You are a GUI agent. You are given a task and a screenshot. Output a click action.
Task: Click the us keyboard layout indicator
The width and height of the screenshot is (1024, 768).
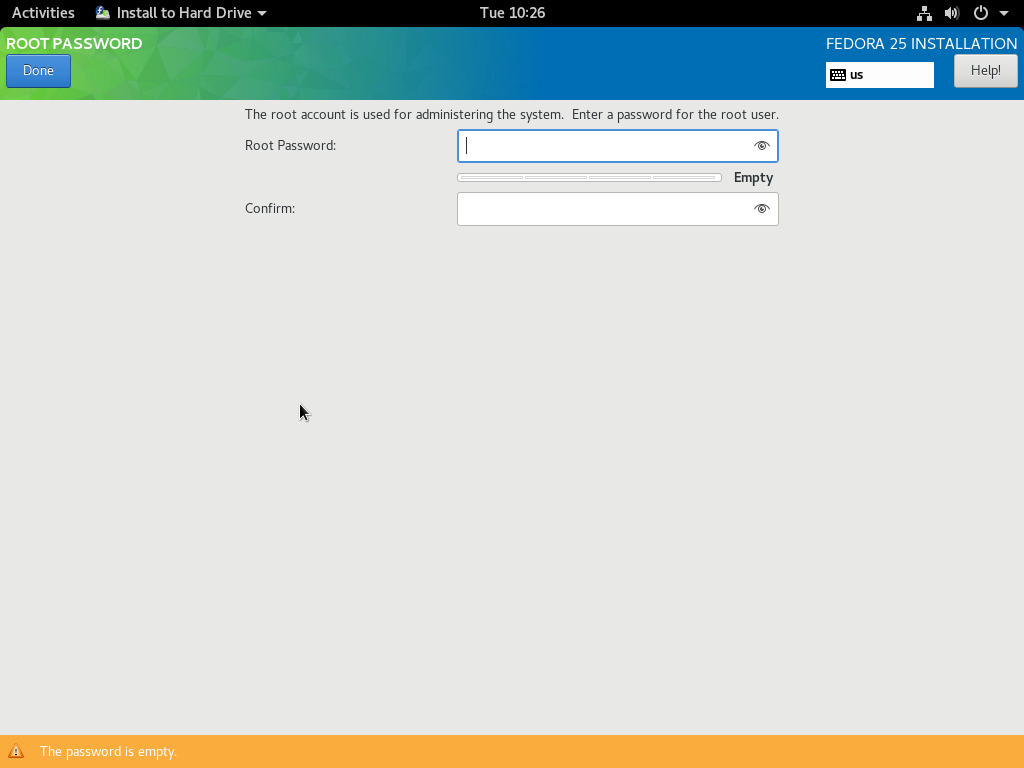pos(879,74)
